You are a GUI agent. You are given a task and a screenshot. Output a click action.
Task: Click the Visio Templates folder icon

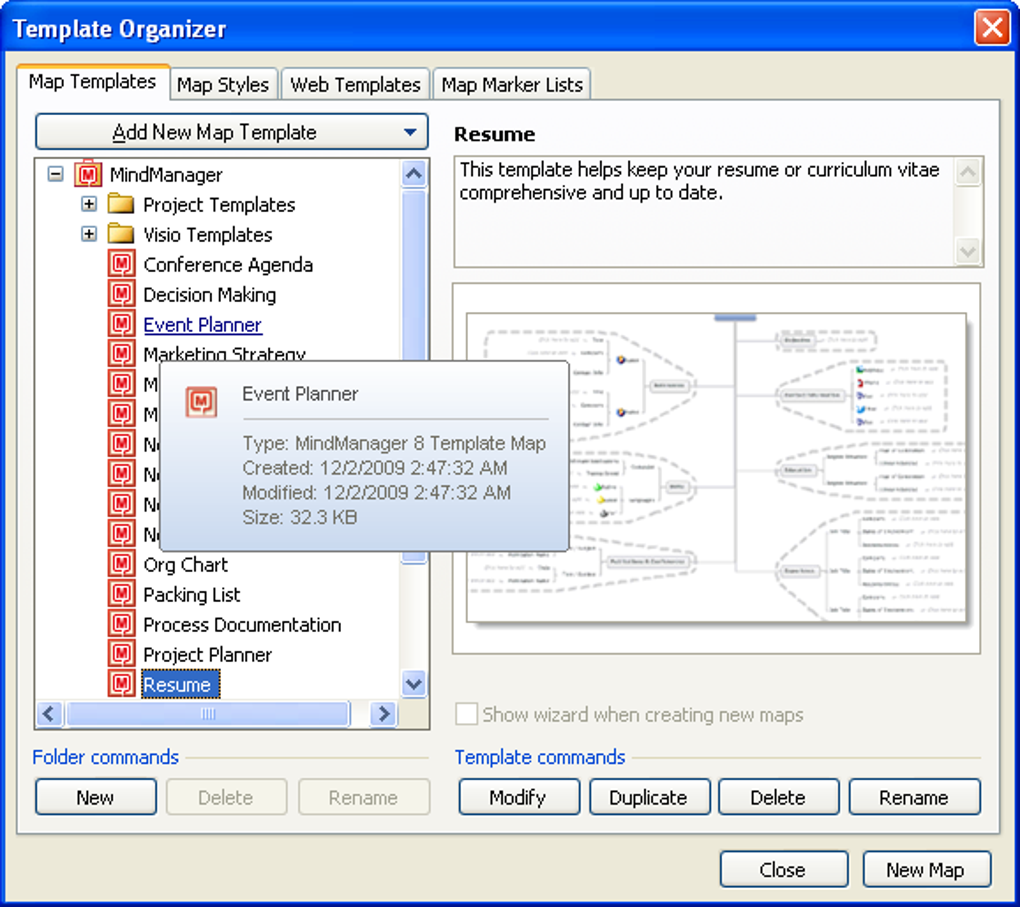click(x=121, y=234)
